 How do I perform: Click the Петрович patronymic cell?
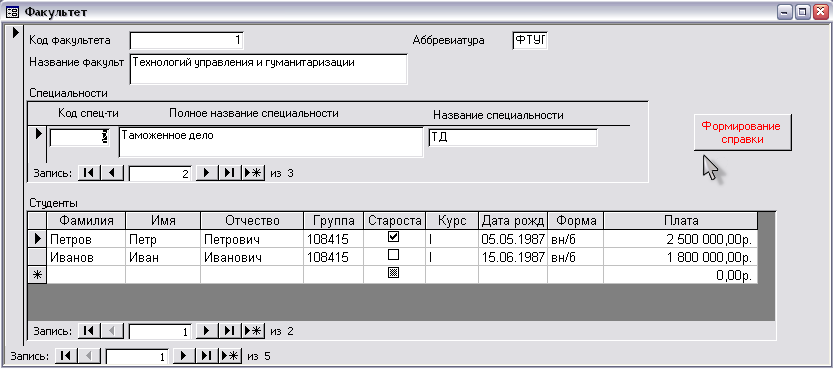pos(252,239)
